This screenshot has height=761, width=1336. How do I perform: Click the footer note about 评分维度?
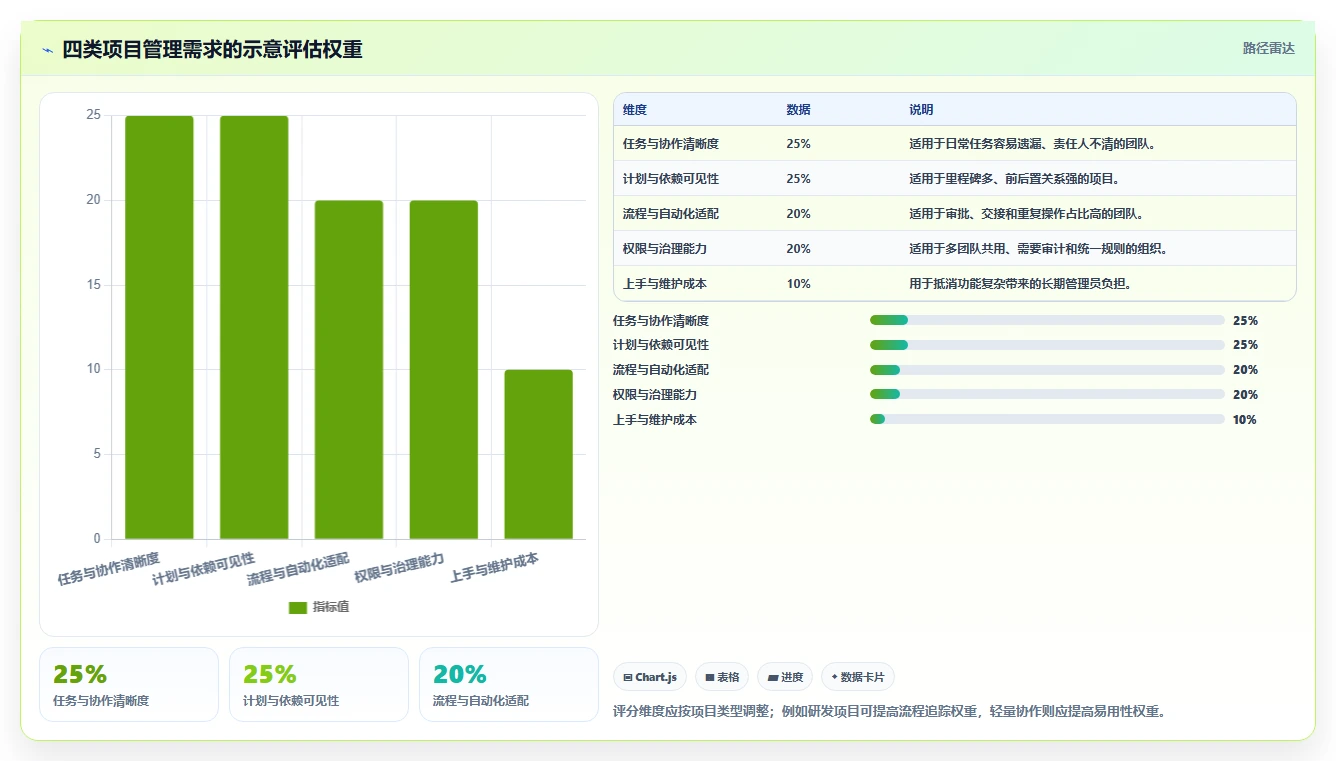[x=890, y=712]
